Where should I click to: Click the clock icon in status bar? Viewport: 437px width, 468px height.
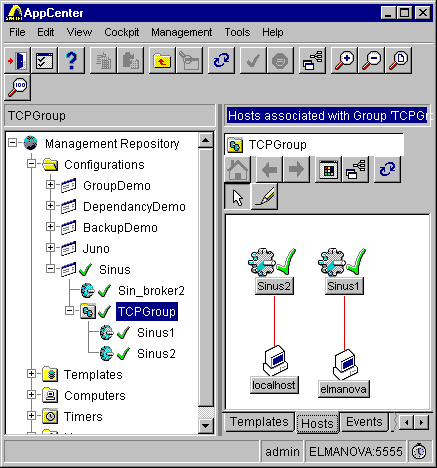(x=419, y=452)
